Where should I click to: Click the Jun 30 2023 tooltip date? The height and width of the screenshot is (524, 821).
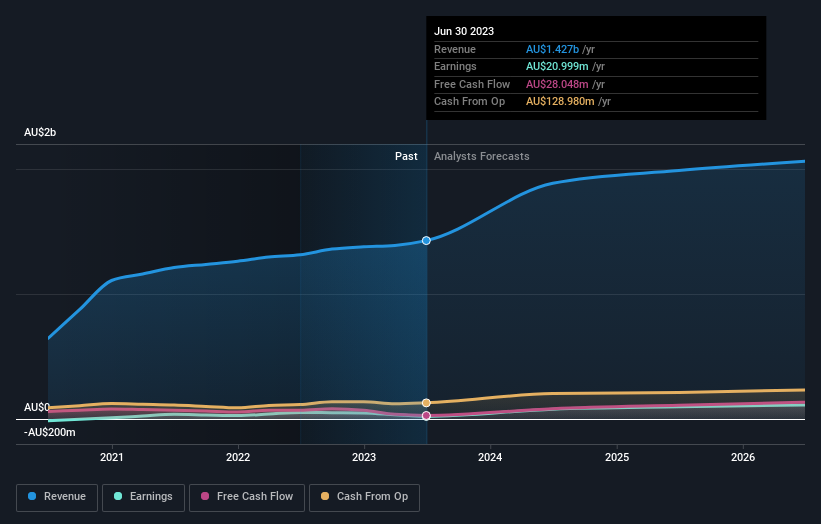point(464,31)
